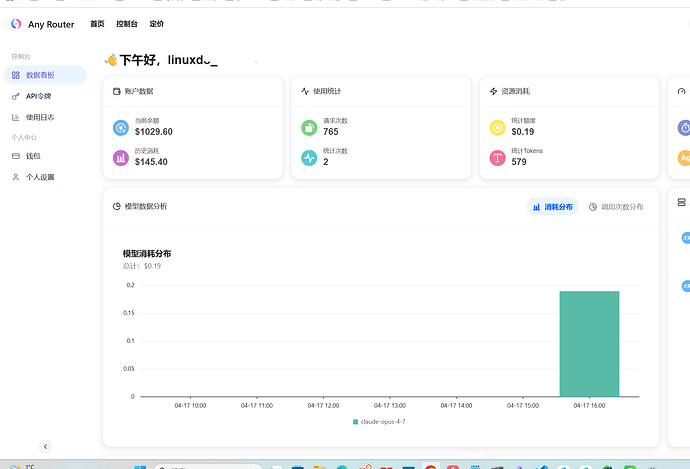Switch to the 消耗分布 tab

pos(553,207)
